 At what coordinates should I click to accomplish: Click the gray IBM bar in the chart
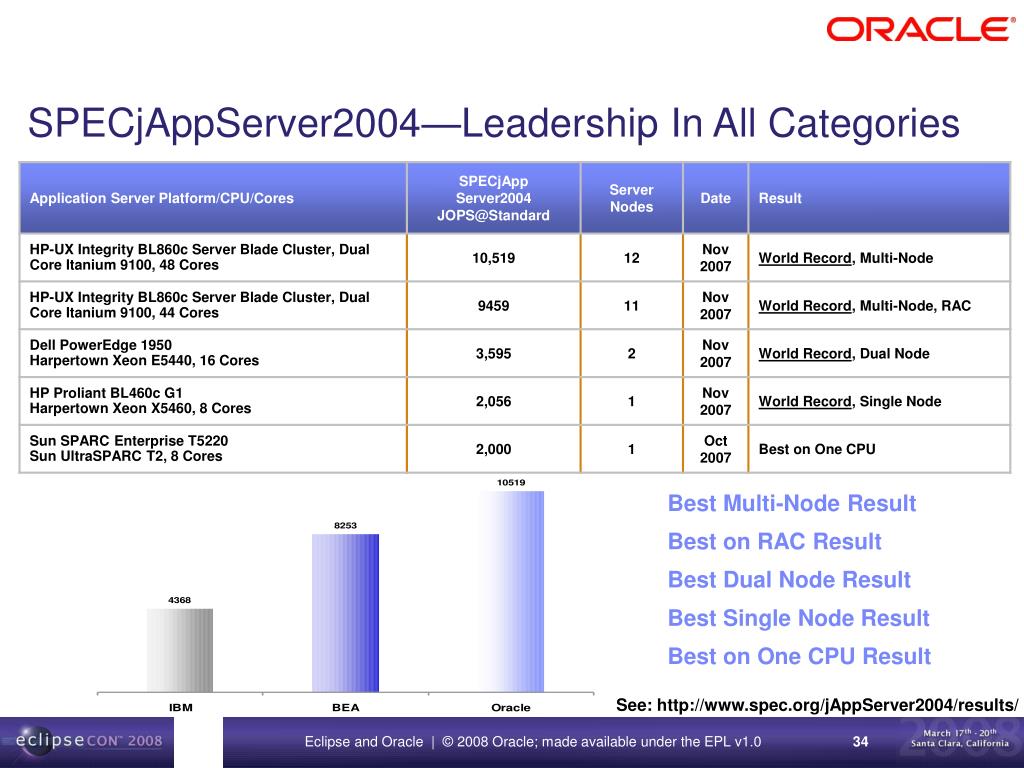[x=180, y=650]
